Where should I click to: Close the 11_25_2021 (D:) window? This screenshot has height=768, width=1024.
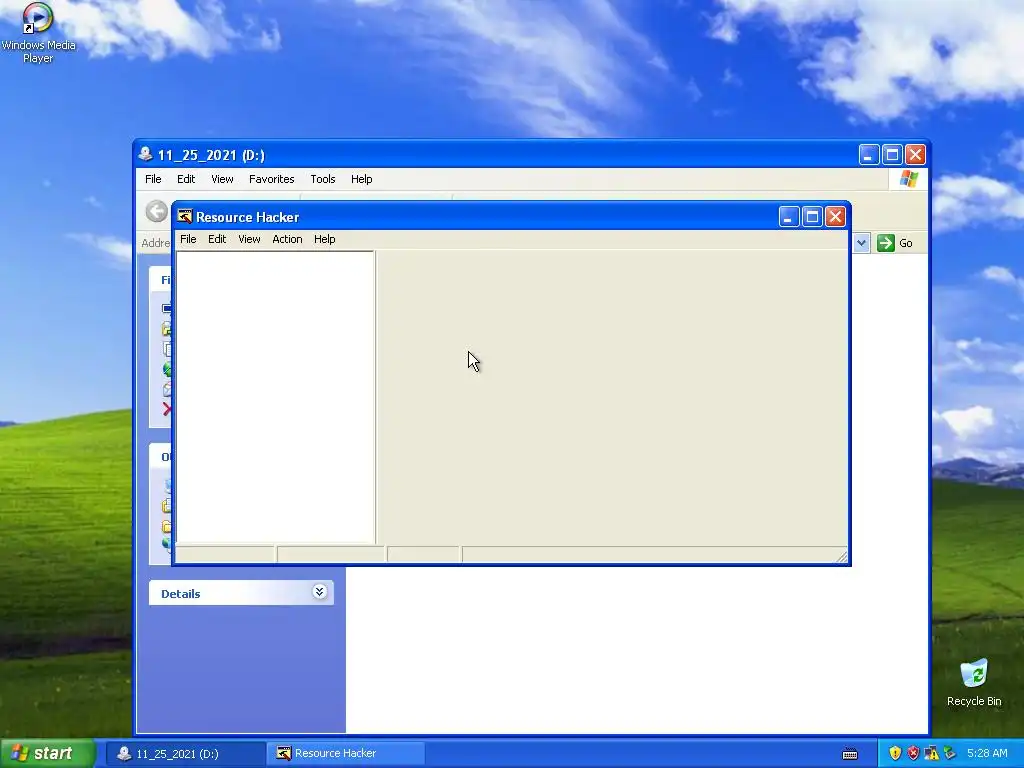[x=915, y=155]
